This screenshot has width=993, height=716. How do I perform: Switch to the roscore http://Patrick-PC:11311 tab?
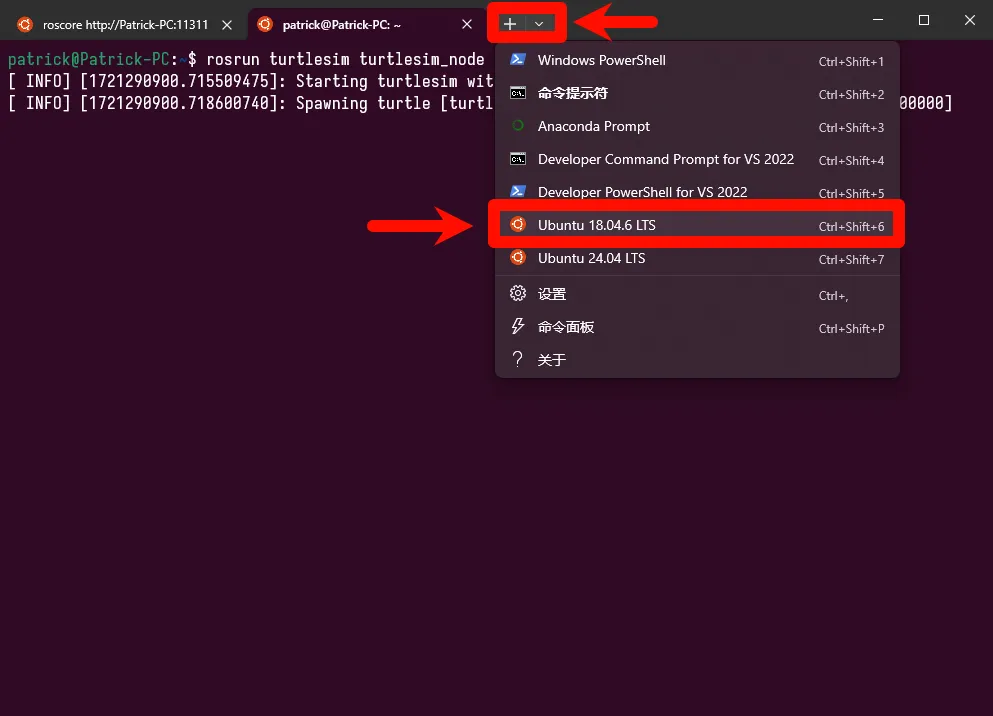pyautogui.click(x=125, y=25)
